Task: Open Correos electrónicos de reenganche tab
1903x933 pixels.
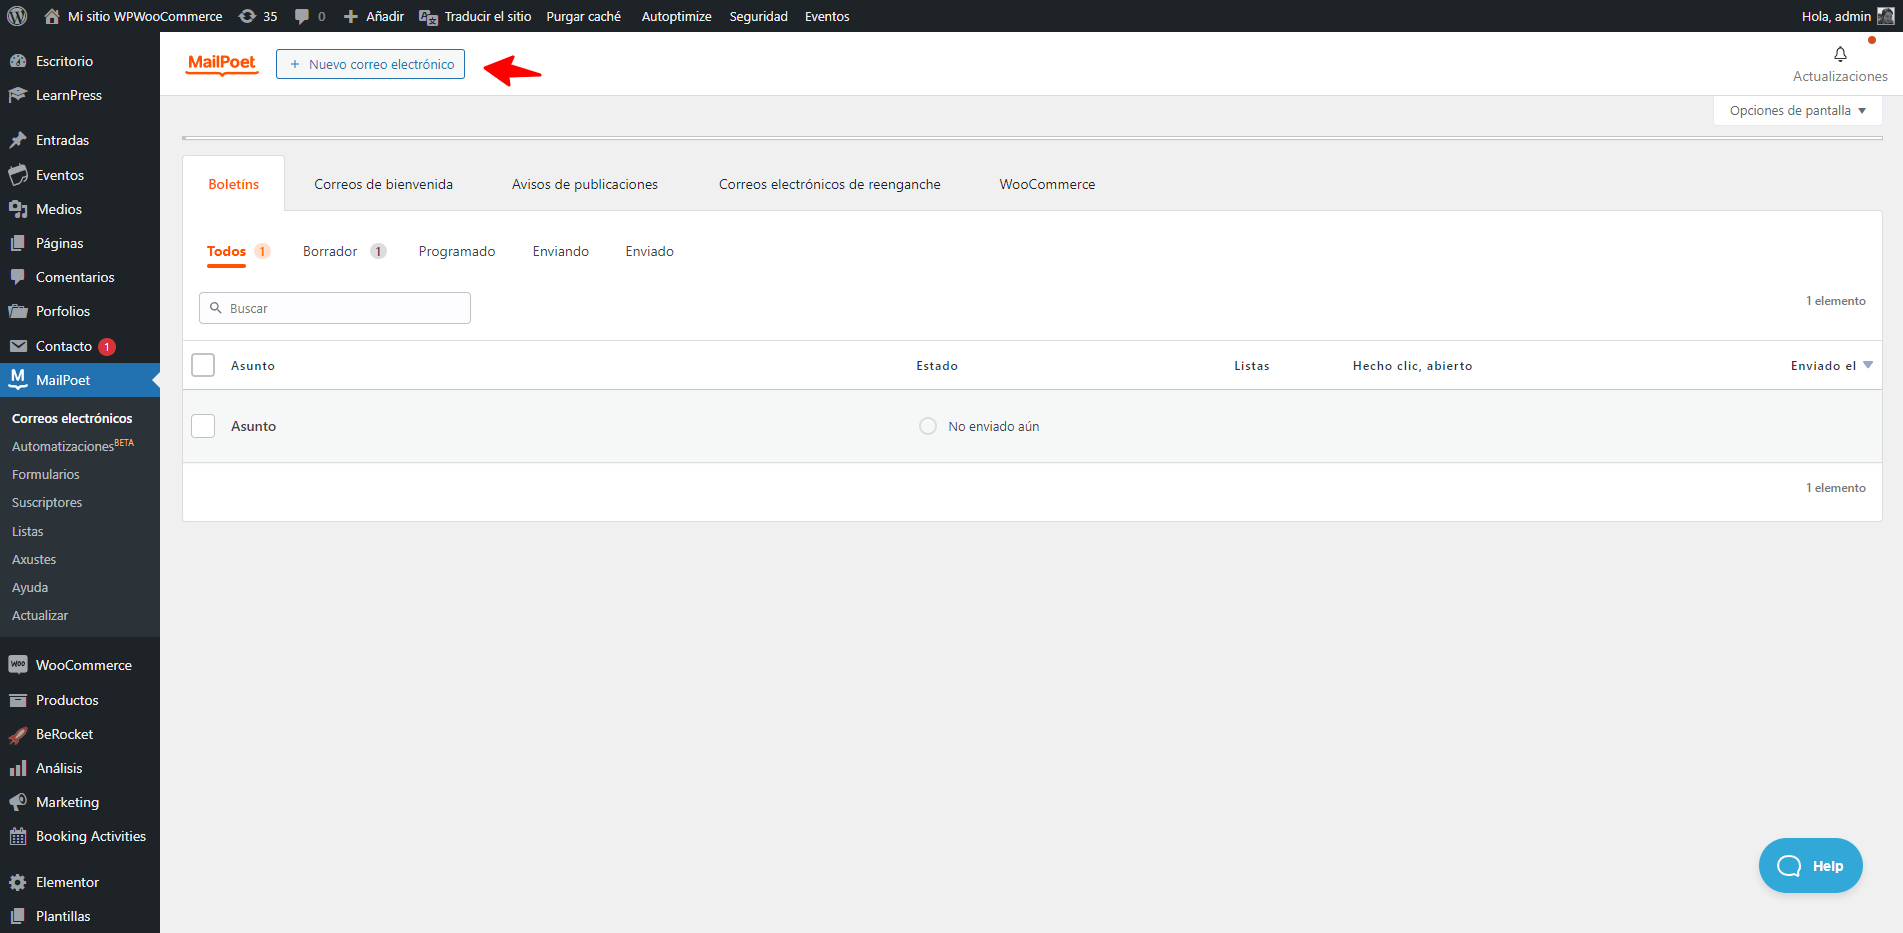Action: (x=830, y=184)
